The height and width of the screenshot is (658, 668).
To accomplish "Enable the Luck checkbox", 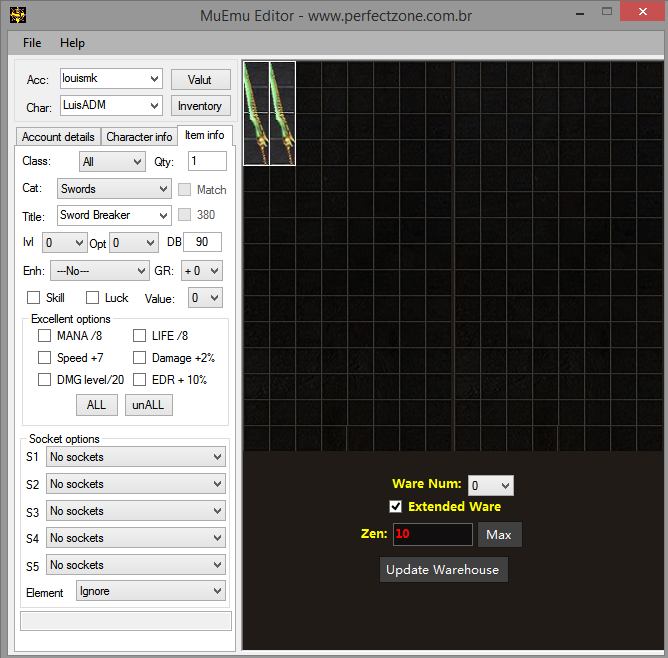I will click(92, 297).
